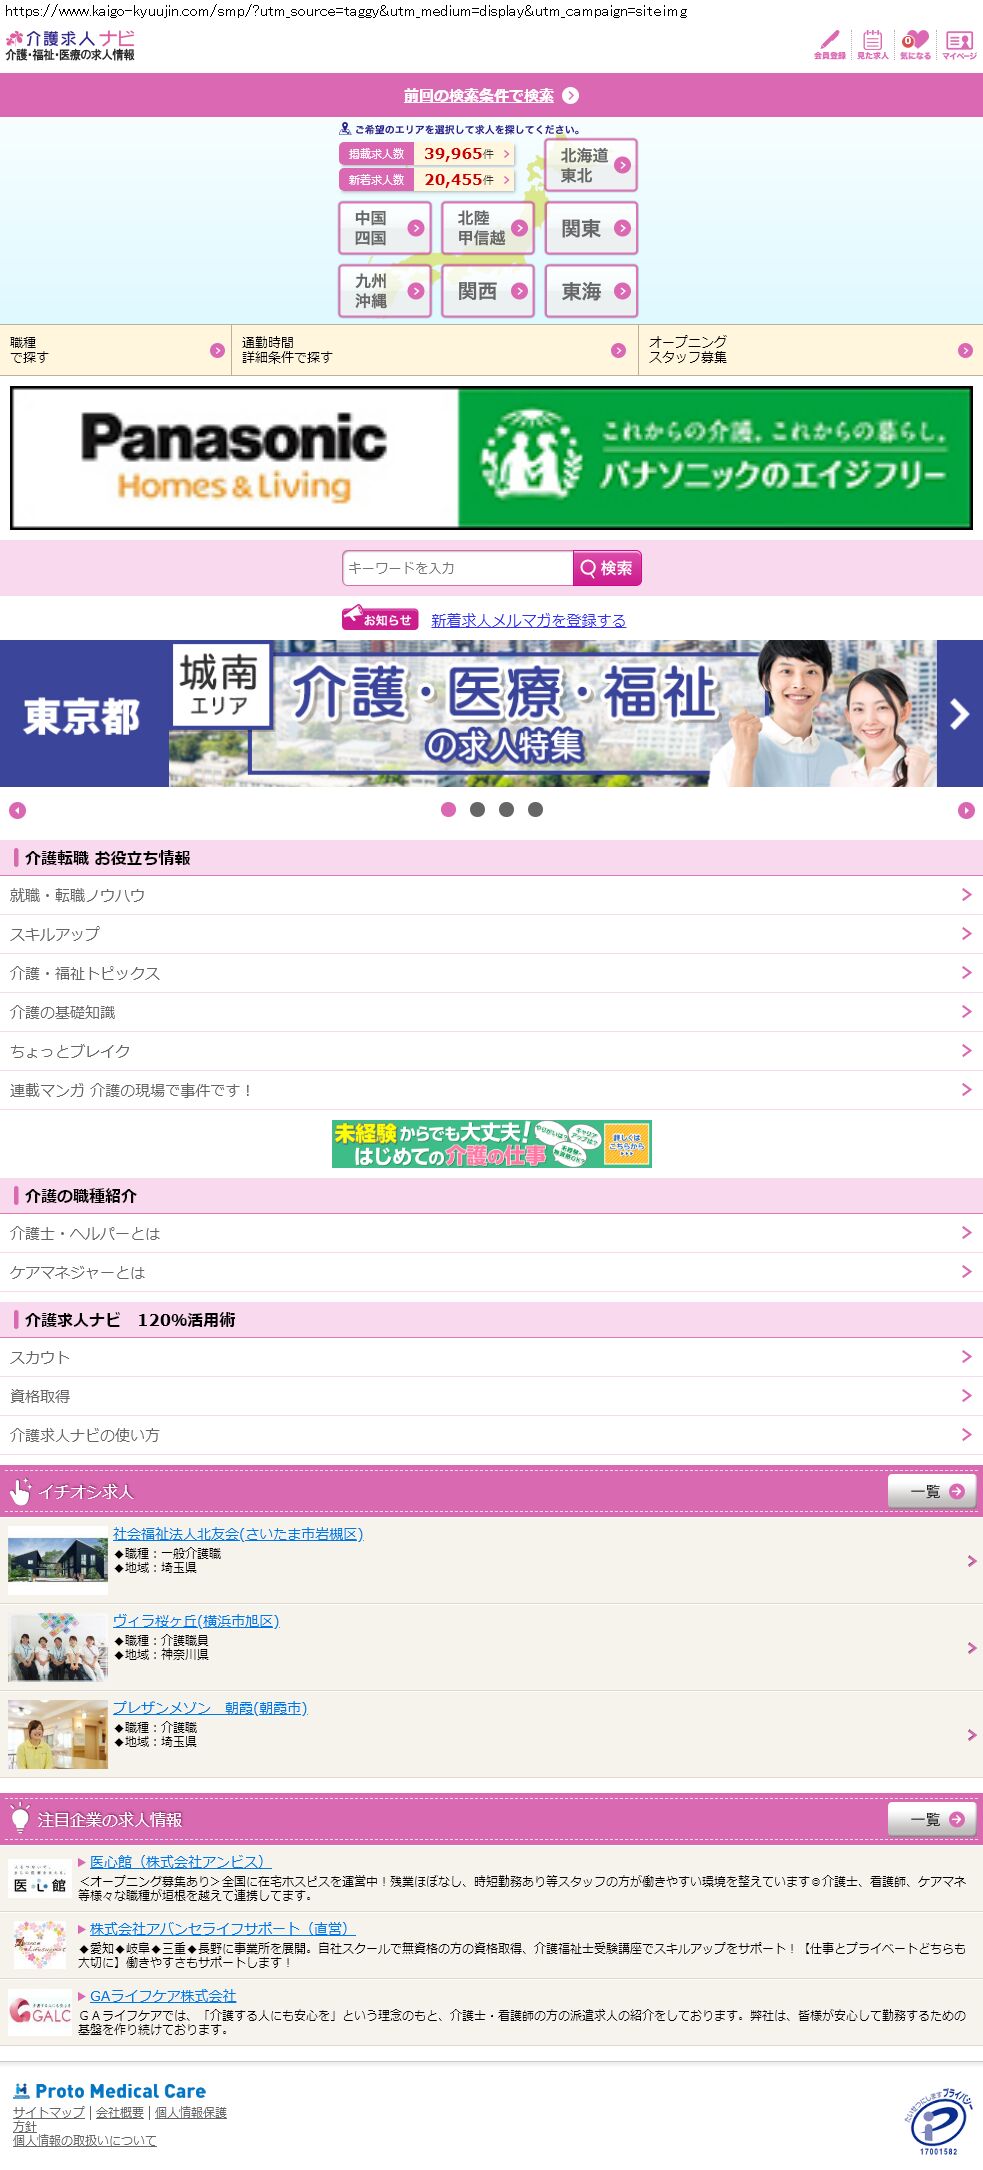The width and height of the screenshot is (983, 2170).
Task: Open スカウト row
Action: 491,1357
